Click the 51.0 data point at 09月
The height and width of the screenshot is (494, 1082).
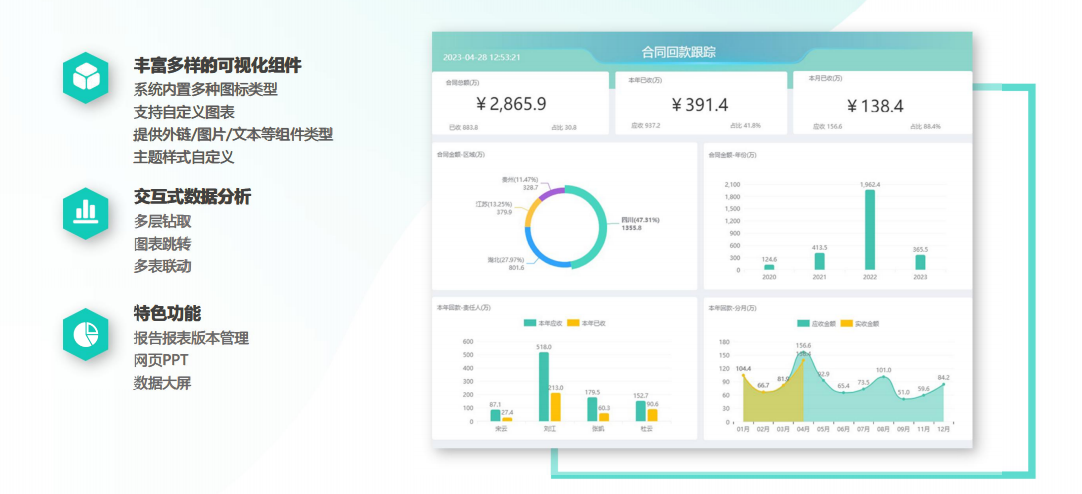click(x=903, y=399)
